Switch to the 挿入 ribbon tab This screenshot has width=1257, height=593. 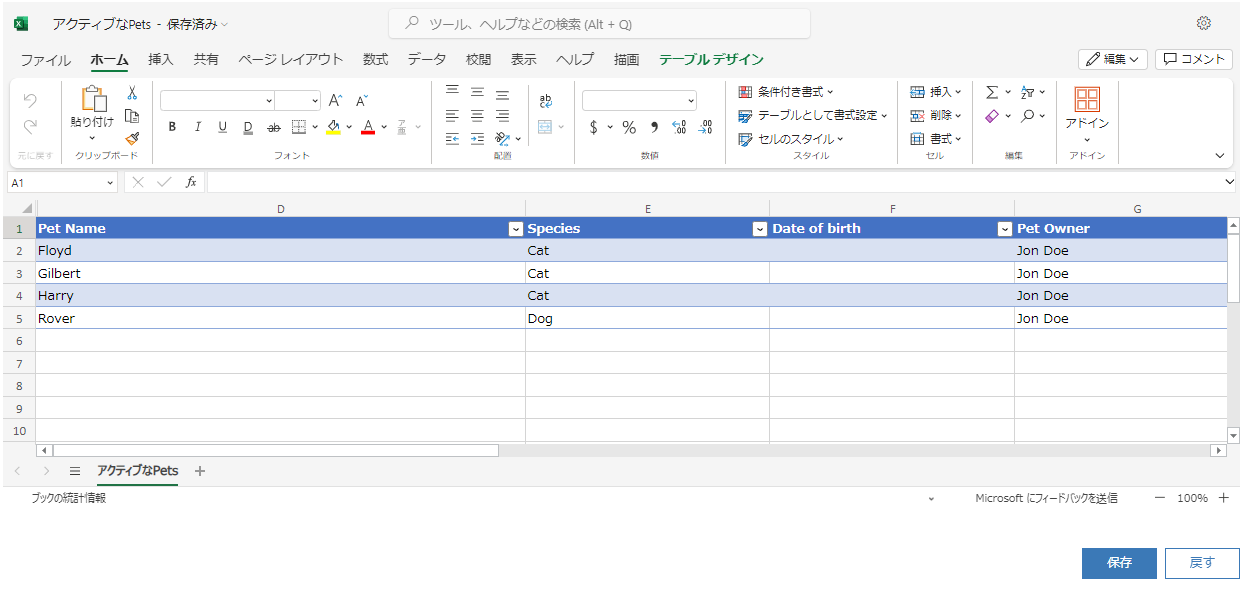click(x=161, y=60)
